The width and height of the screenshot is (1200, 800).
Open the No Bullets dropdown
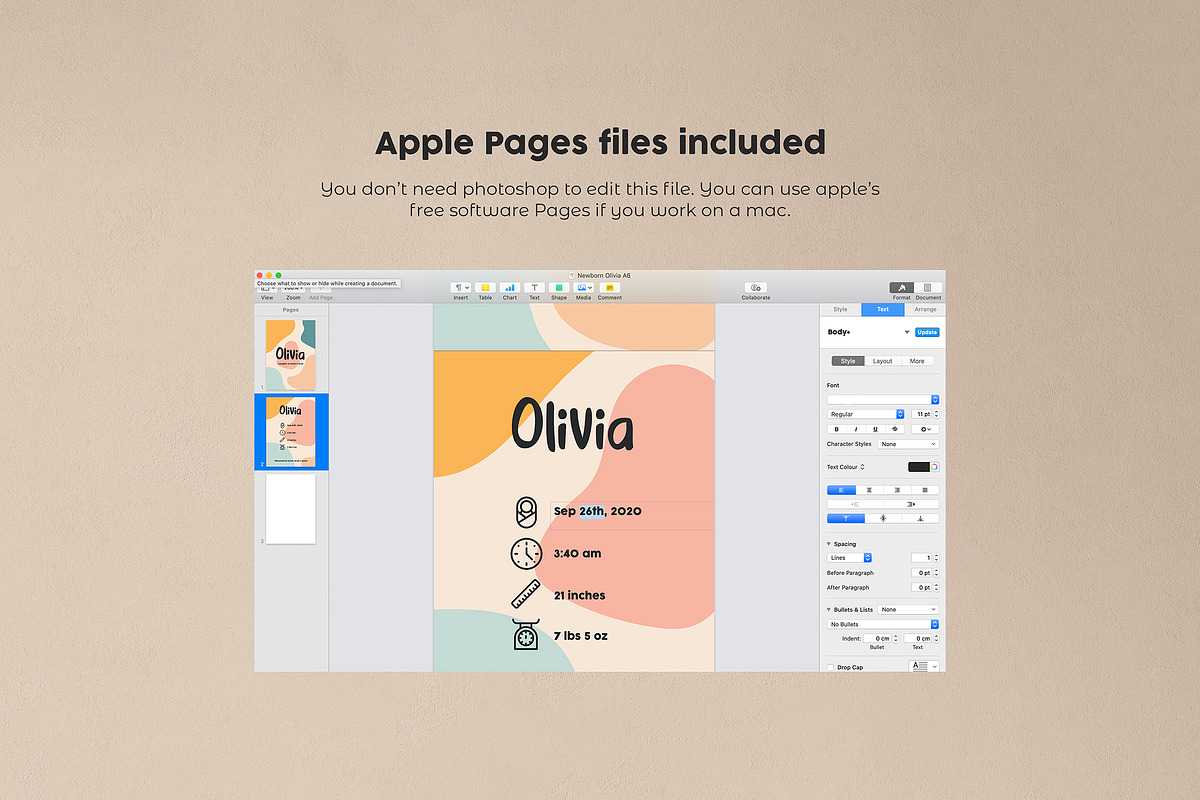coord(883,624)
